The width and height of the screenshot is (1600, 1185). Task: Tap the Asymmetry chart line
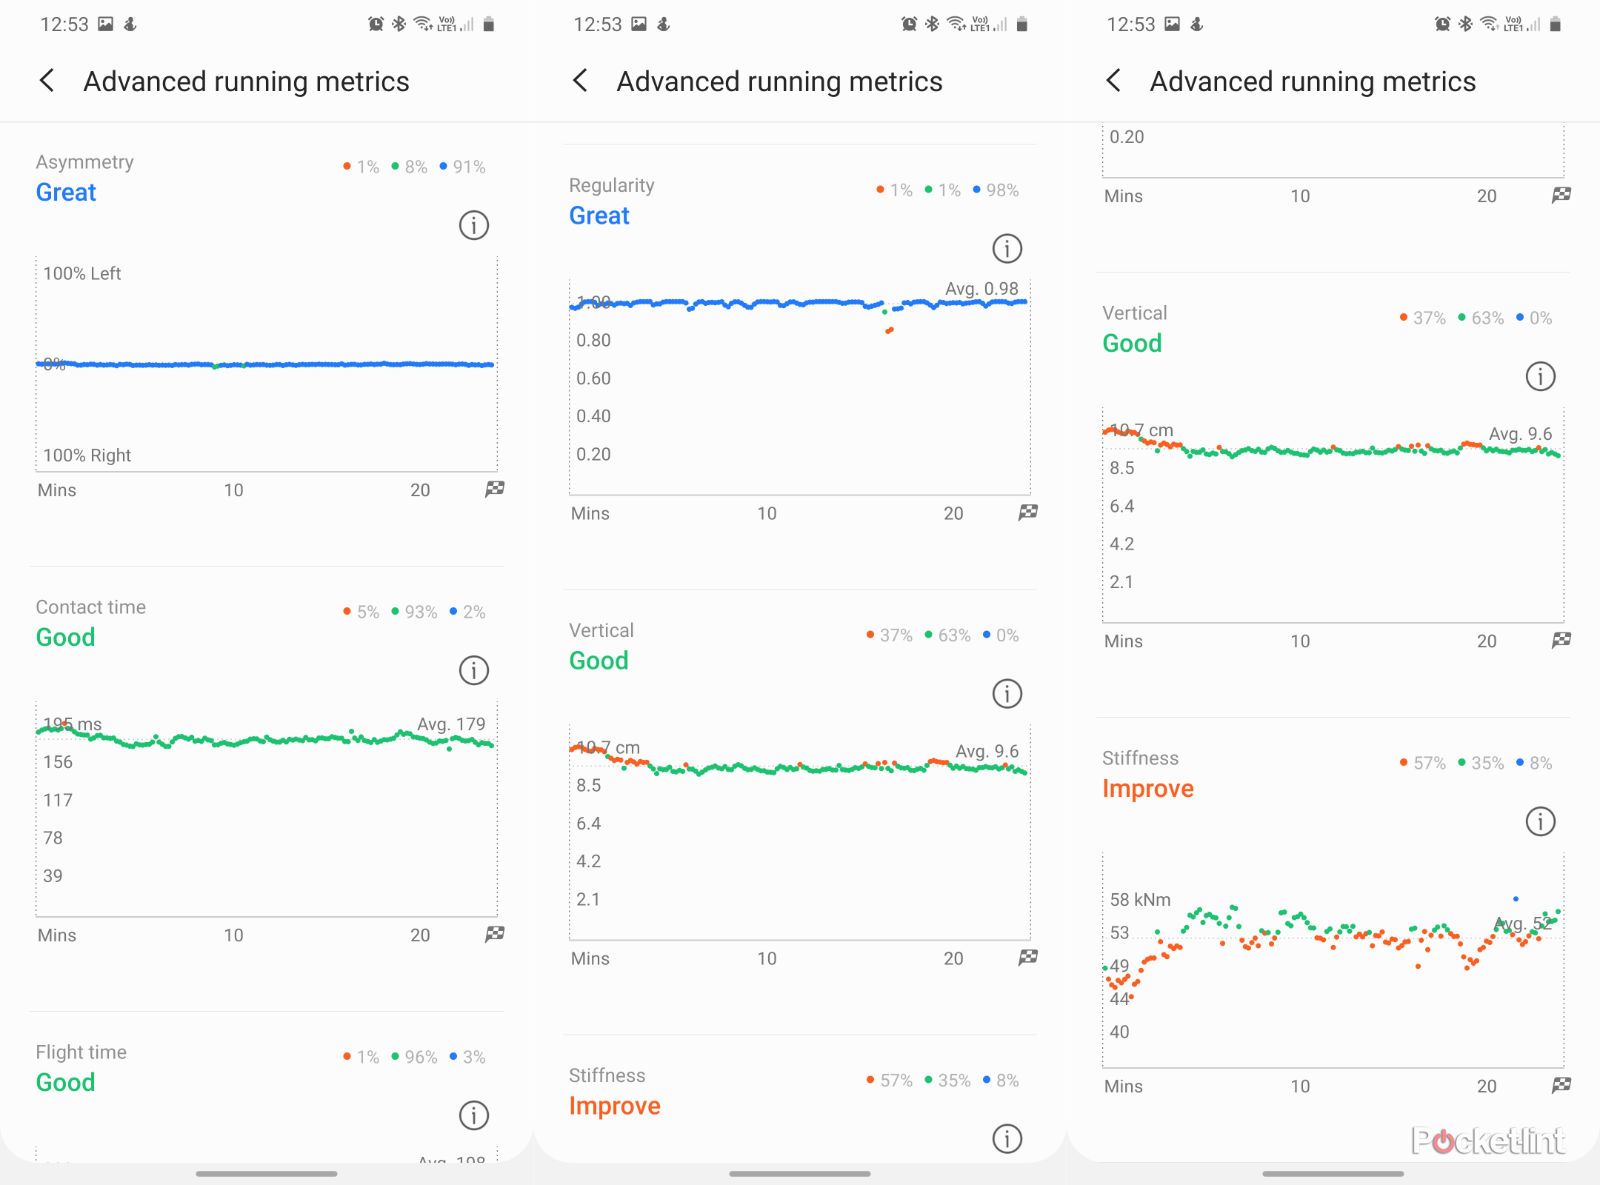266,364
